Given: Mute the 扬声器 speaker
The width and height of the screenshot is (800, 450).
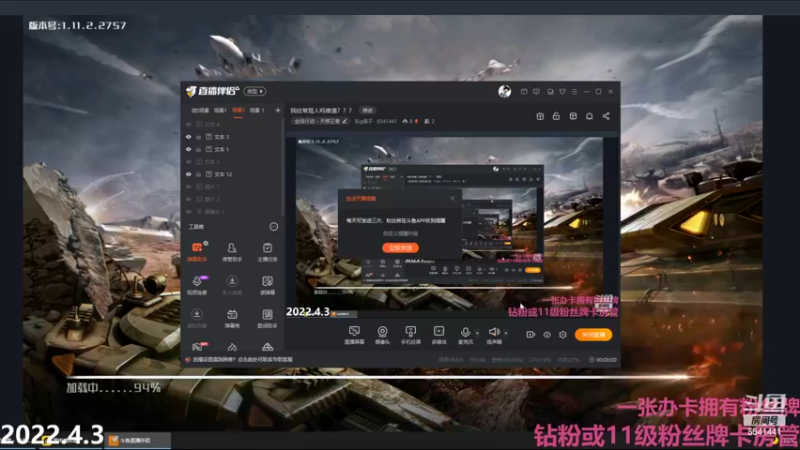Looking at the screenshot, I should click(x=494, y=335).
